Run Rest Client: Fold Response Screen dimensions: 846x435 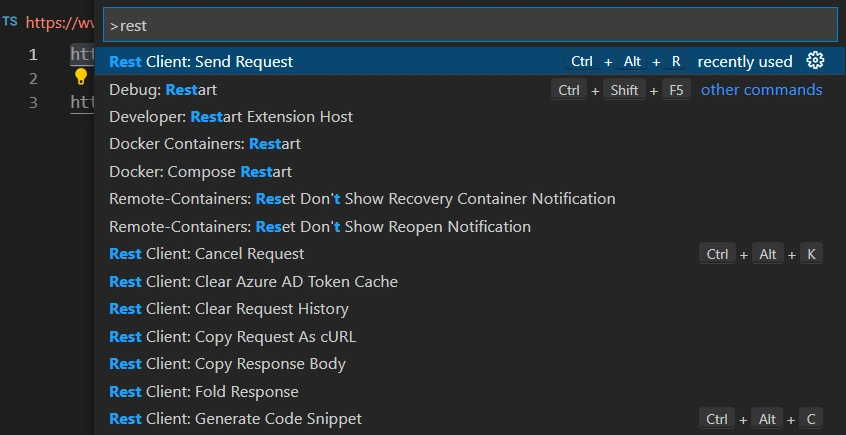468,392
